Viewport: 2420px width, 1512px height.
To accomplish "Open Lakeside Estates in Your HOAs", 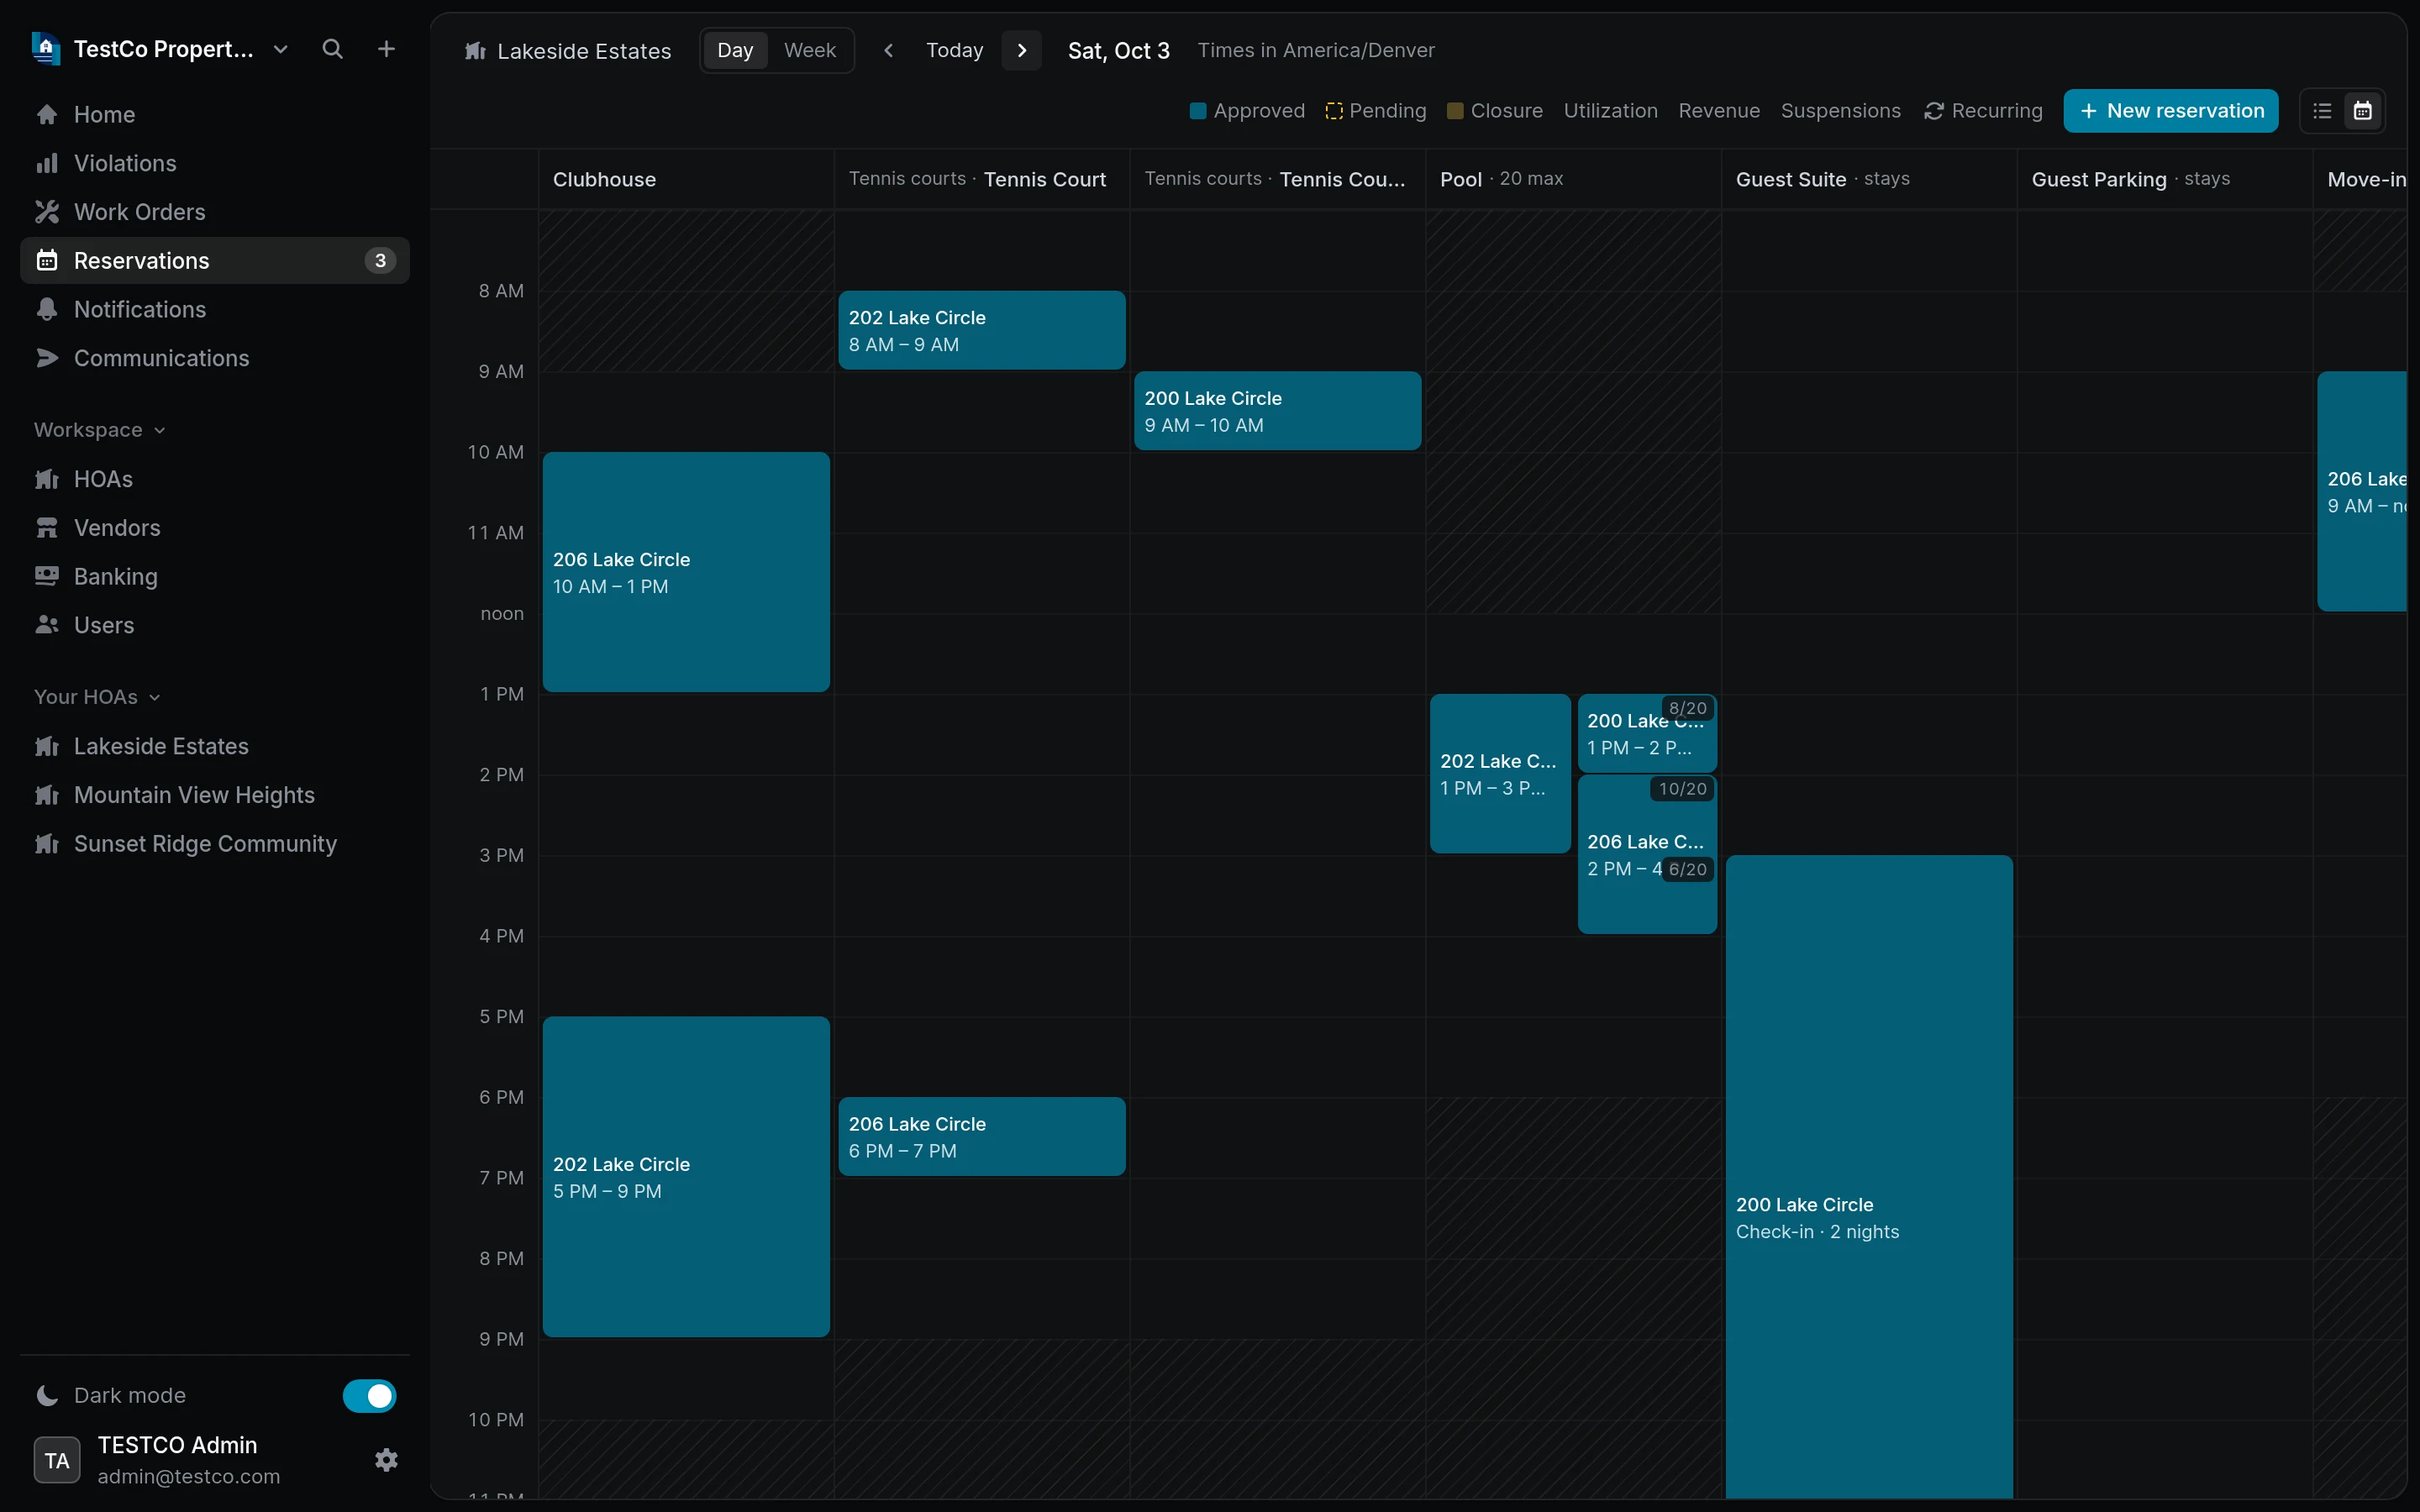I will tap(215, 746).
